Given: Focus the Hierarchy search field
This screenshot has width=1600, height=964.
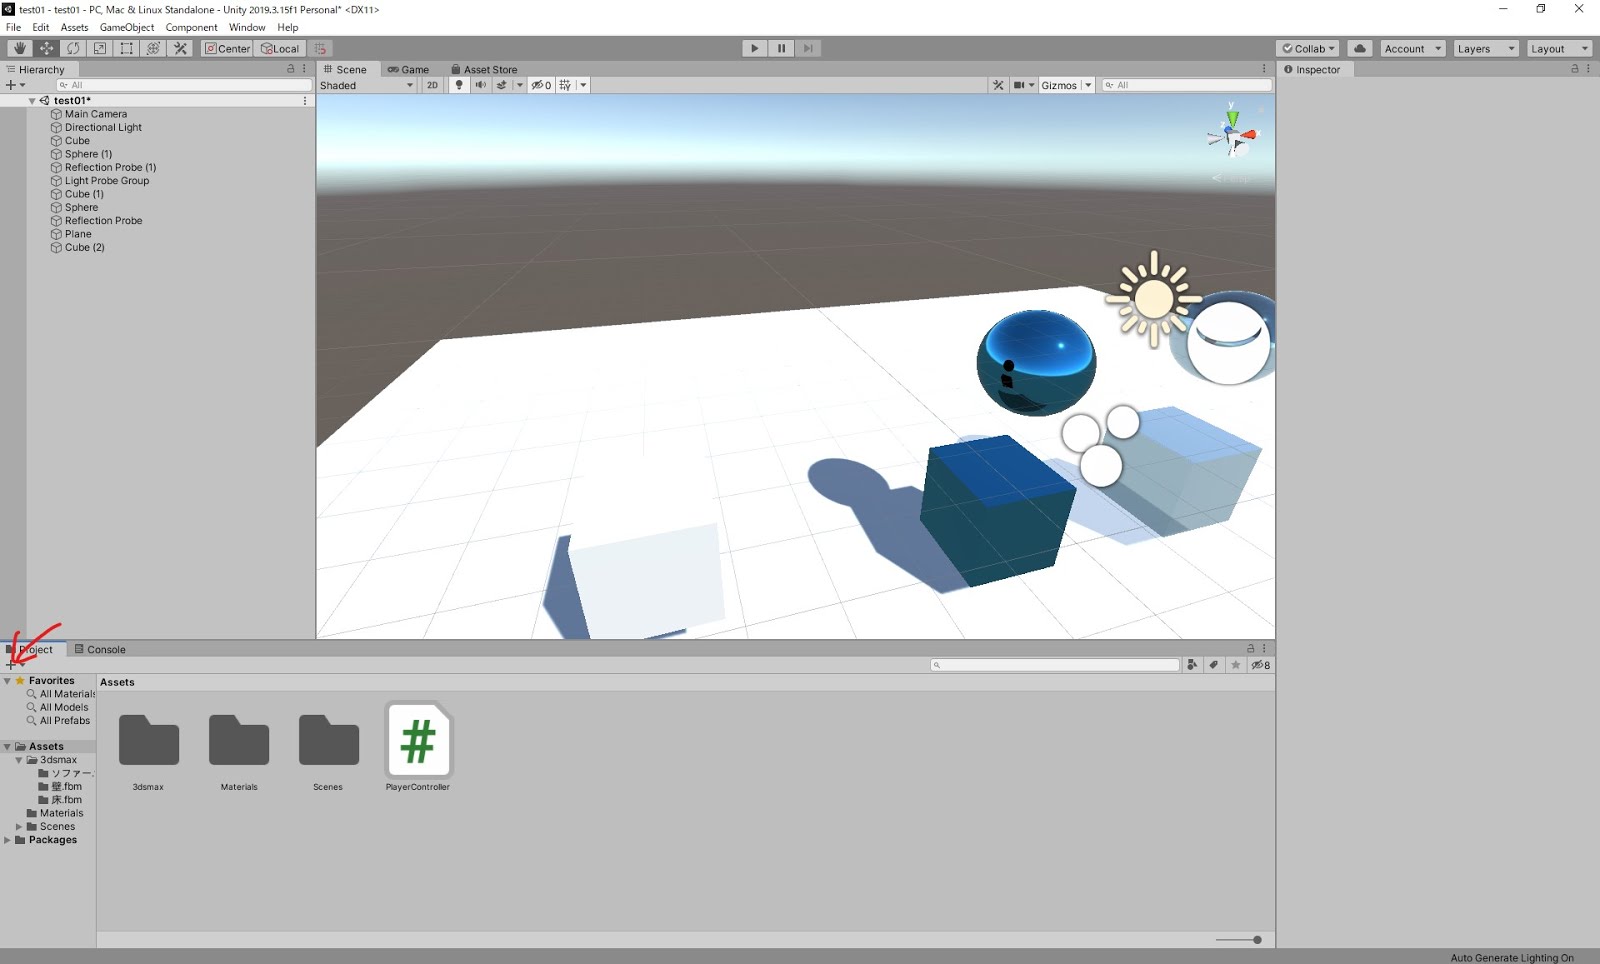Looking at the screenshot, I should (x=184, y=85).
